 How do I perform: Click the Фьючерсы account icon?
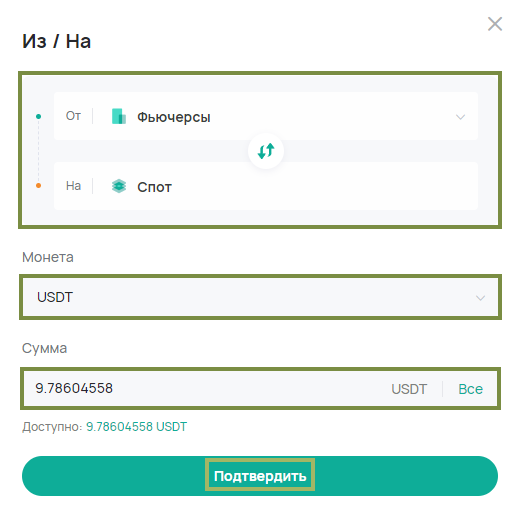[119, 116]
